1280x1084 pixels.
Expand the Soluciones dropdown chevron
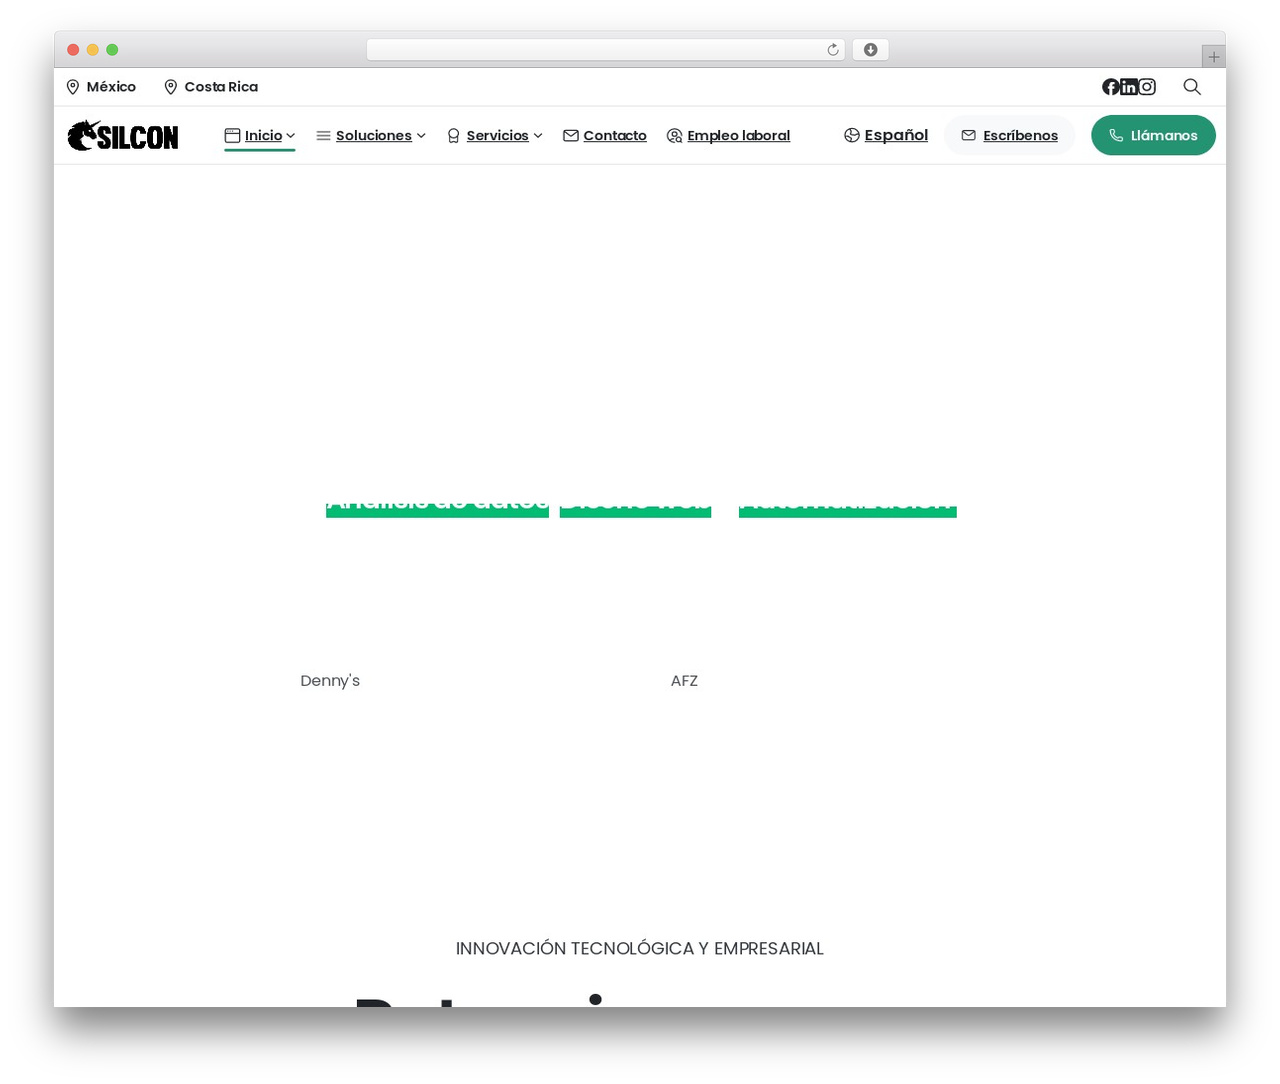pyautogui.click(x=421, y=136)
